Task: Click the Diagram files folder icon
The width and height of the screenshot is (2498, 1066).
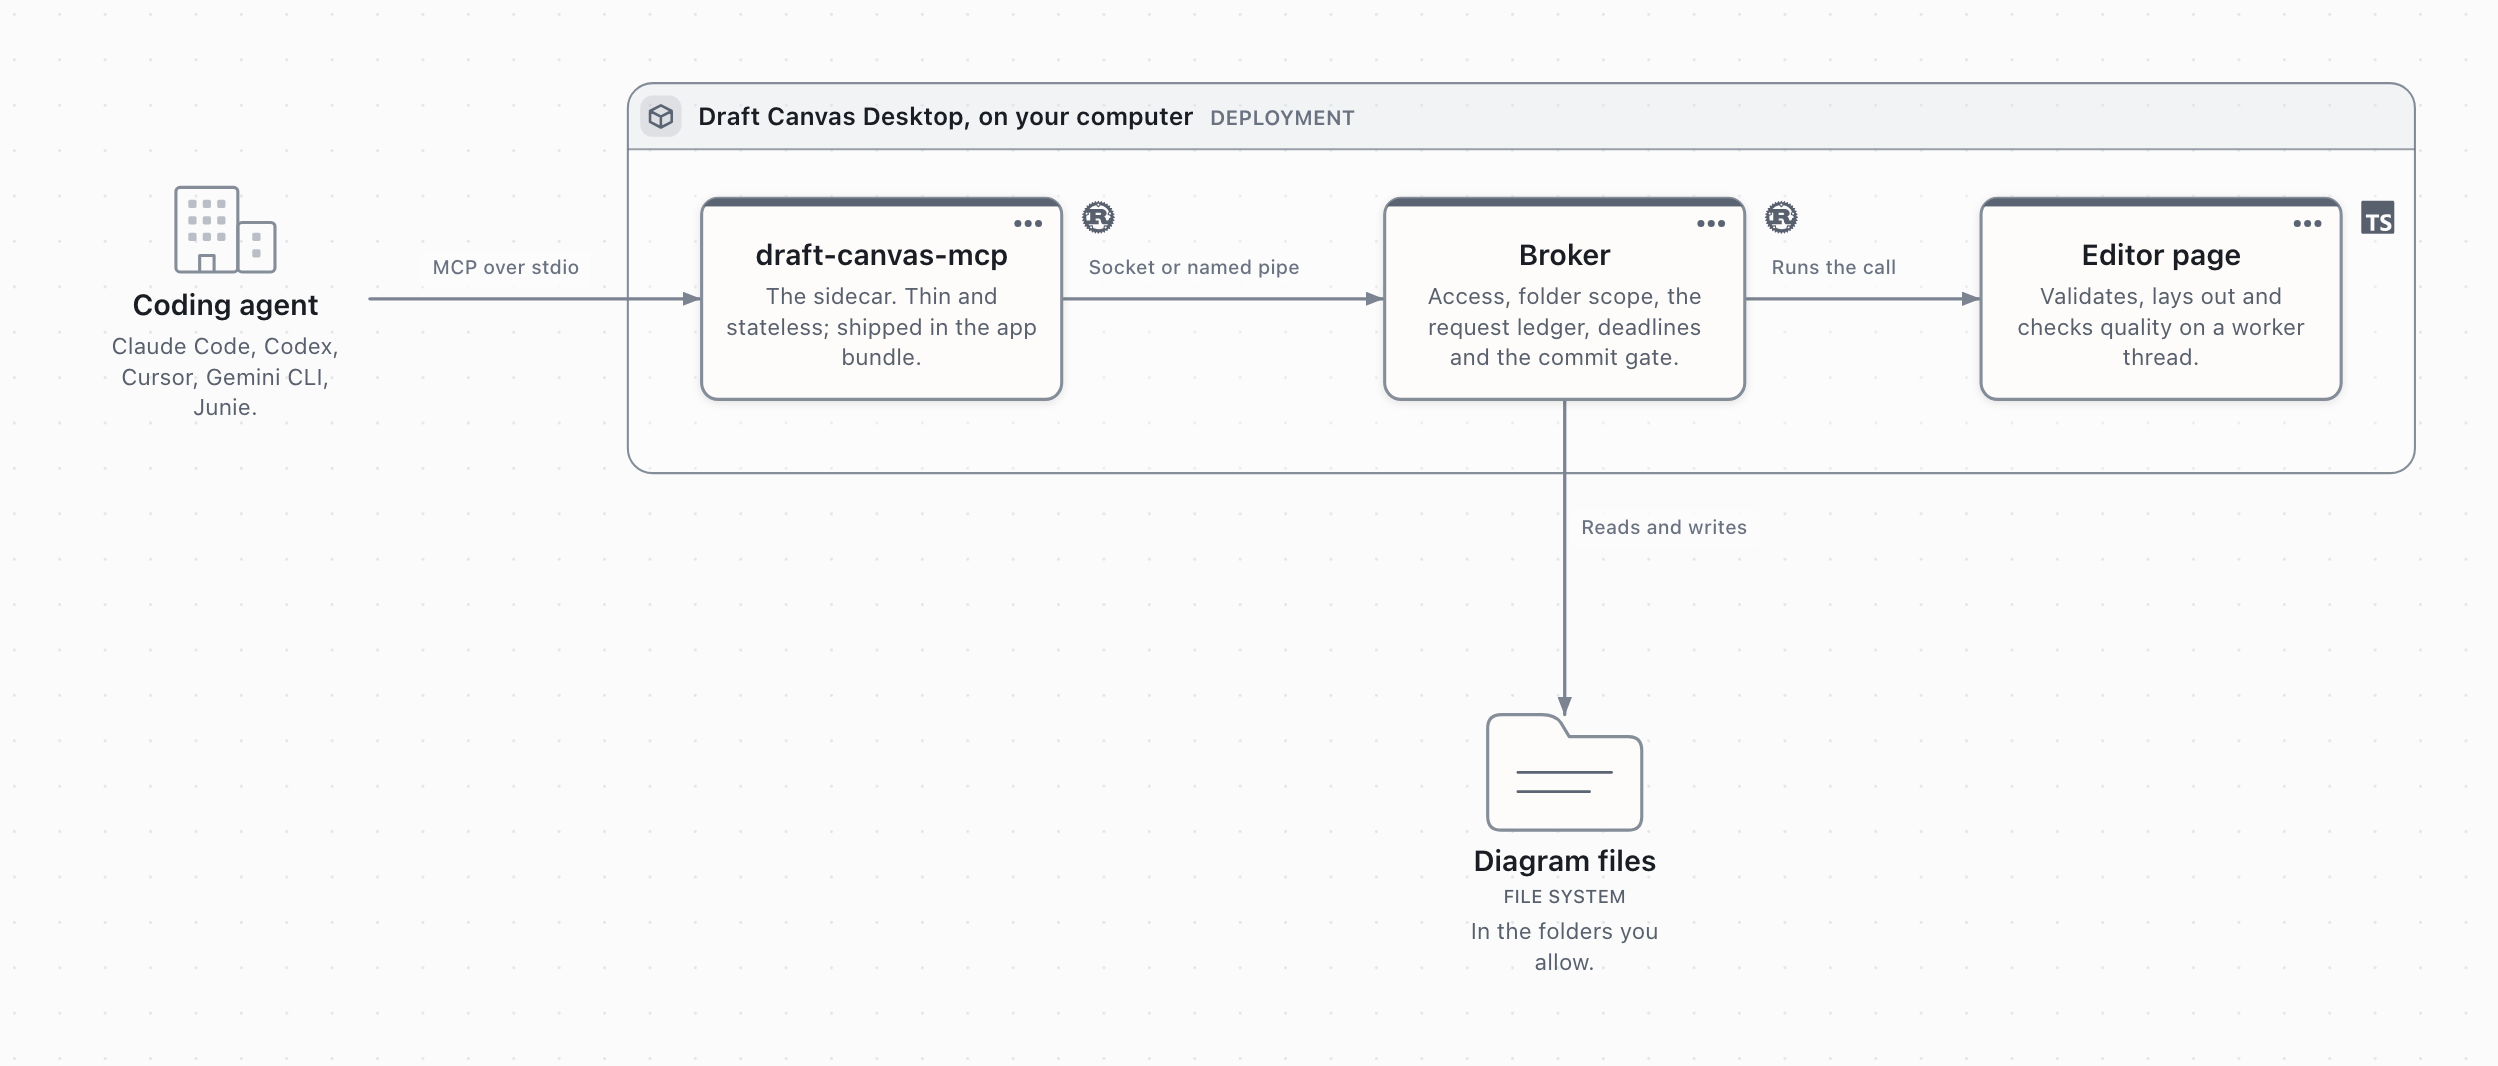Action: tap(1564, 771)
